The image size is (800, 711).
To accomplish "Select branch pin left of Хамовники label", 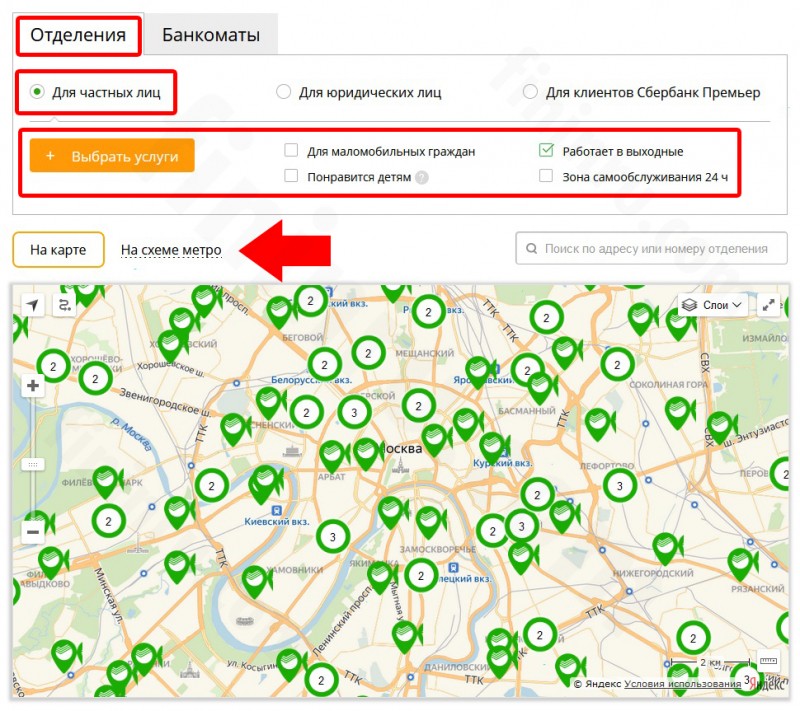I will 255,581.
